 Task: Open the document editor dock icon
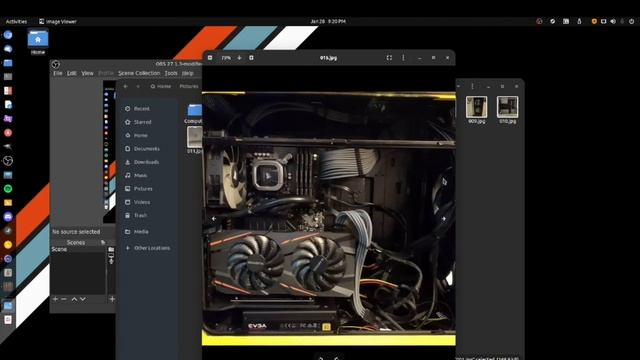pos(8,105)
